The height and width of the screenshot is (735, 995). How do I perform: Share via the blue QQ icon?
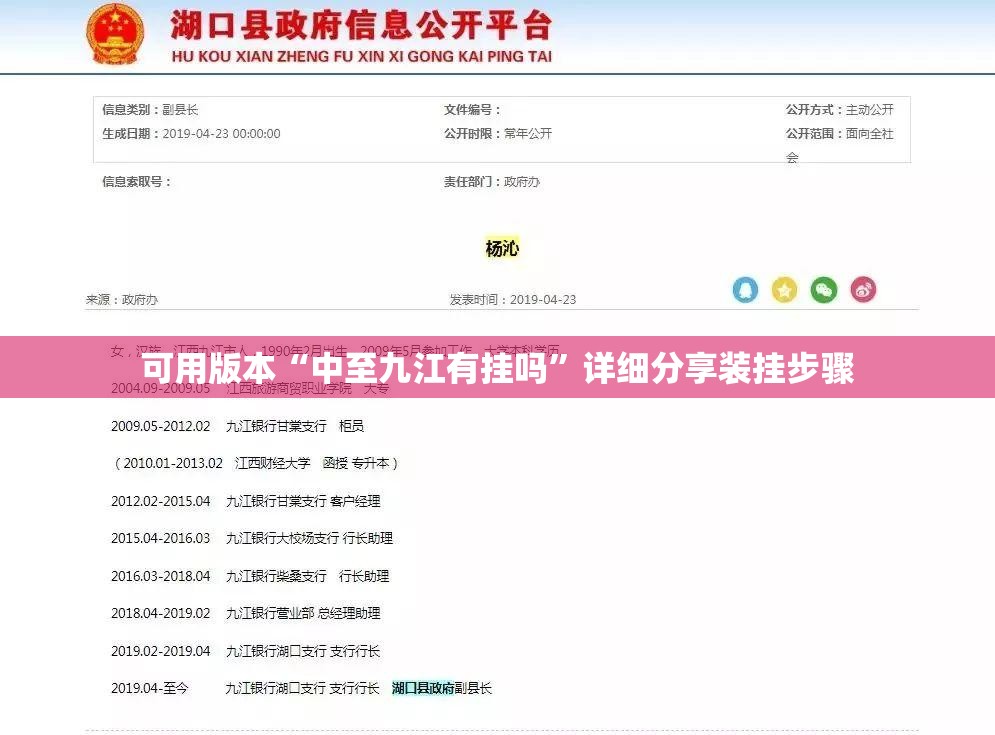pos(745,290)
